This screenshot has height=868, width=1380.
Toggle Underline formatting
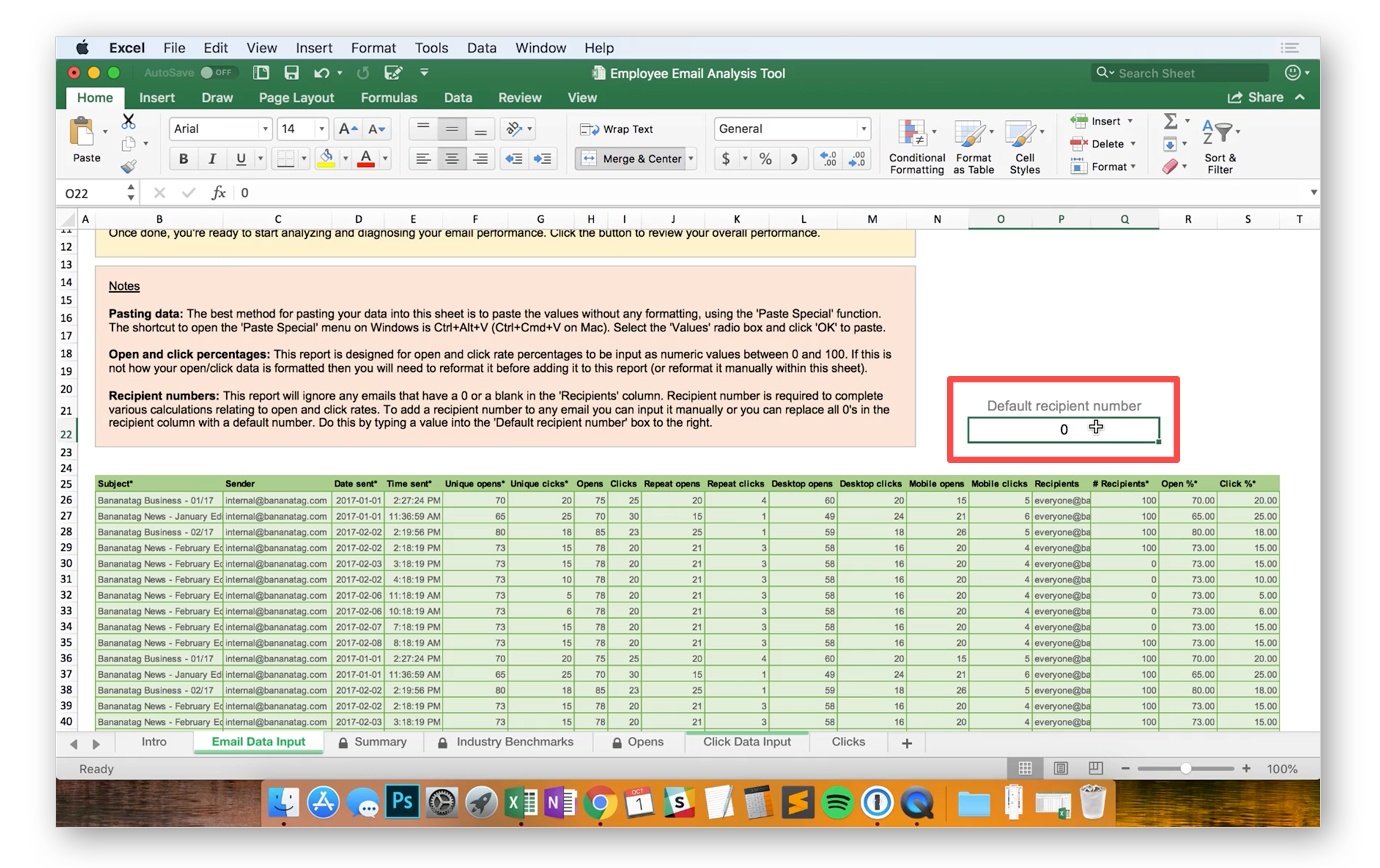241,159
